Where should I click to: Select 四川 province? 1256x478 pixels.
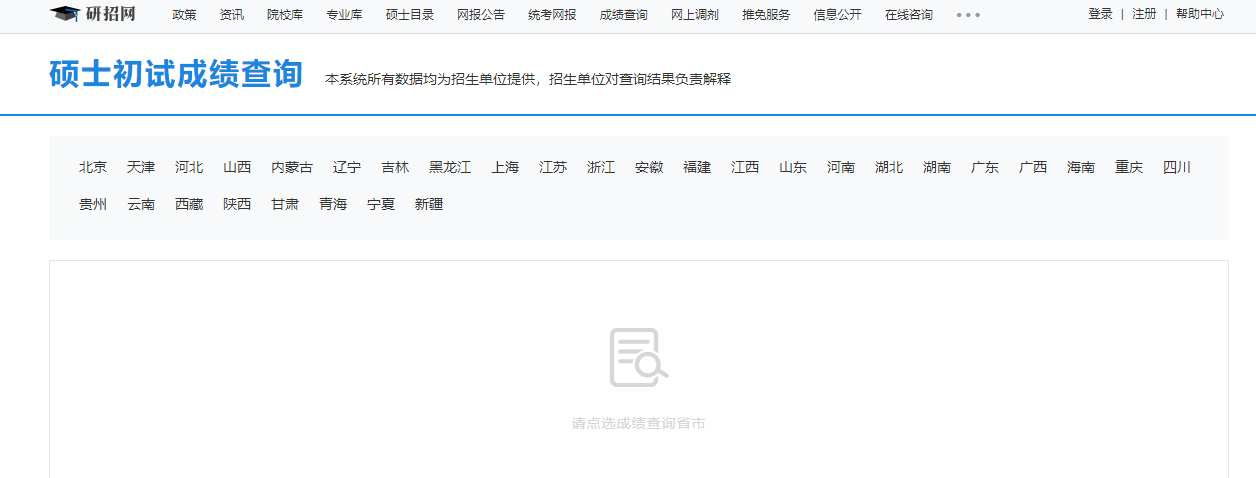click(1177, 168)
